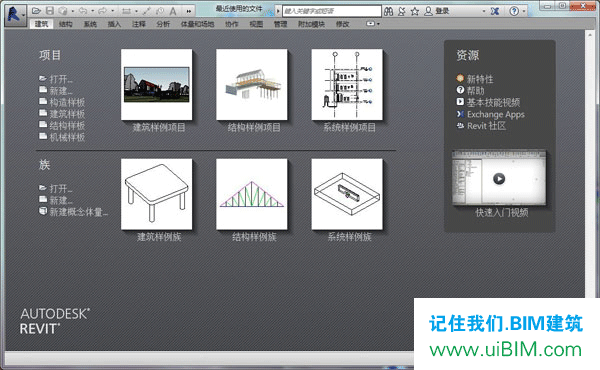Open the sign-in dropdown arrow
The height and width of the screenshot is (370, 600).
[x=484, y=11]
